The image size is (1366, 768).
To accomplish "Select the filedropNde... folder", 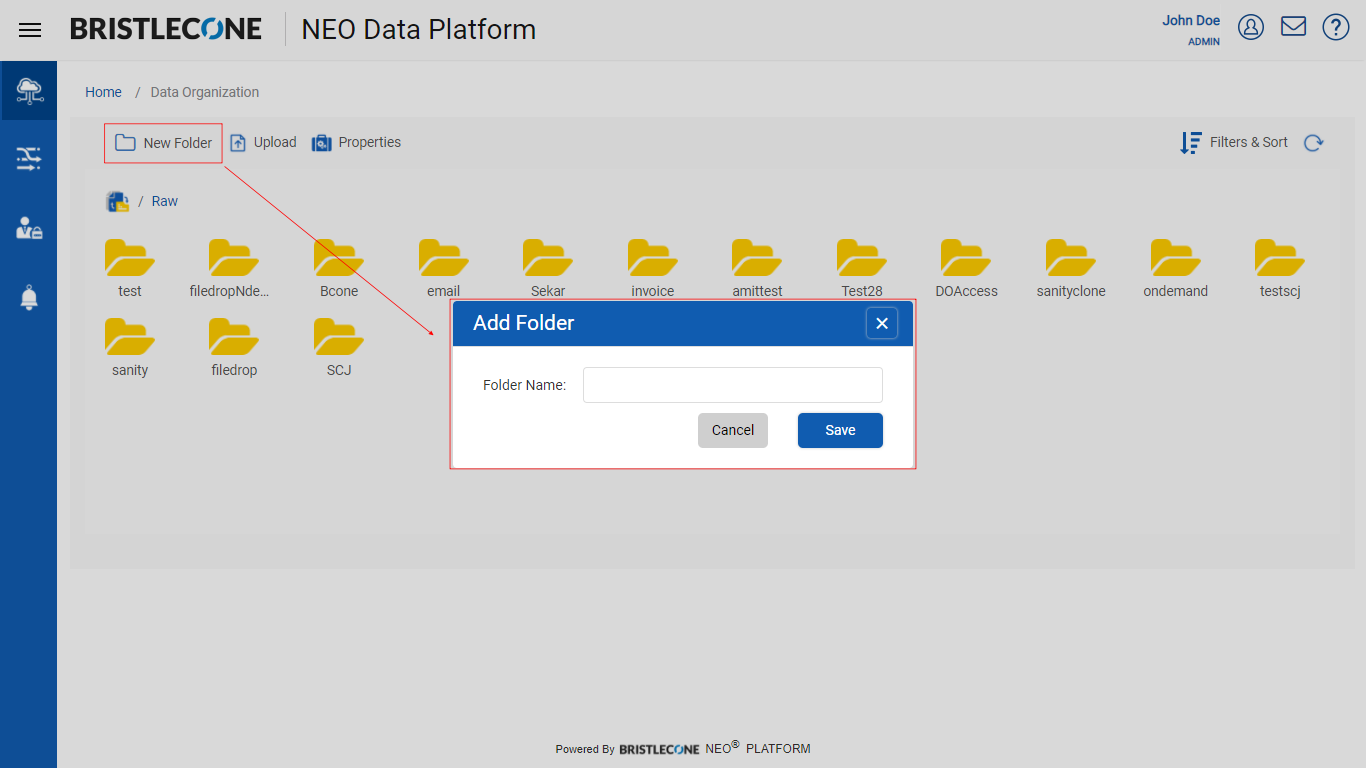I will click(x=230, y=269).
